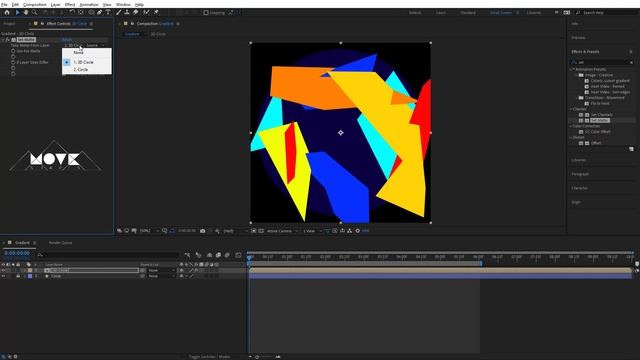
Task: Open the resolution (Half) dropdown
Action: [x=236, y=231]
